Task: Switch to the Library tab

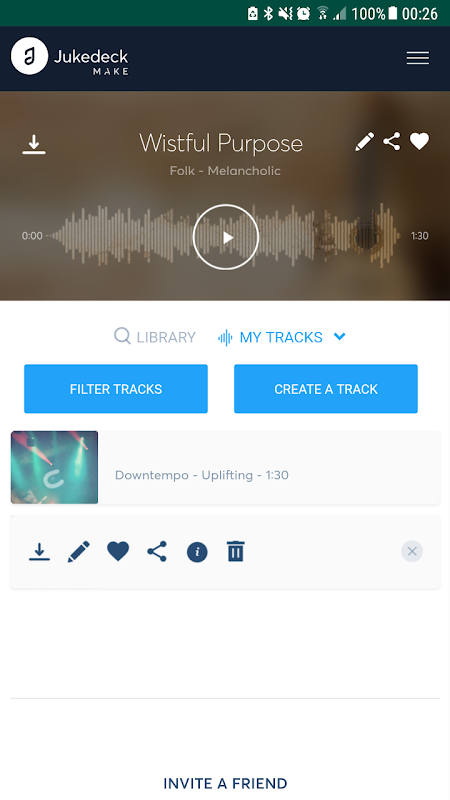Action: (x=155, y=337)
